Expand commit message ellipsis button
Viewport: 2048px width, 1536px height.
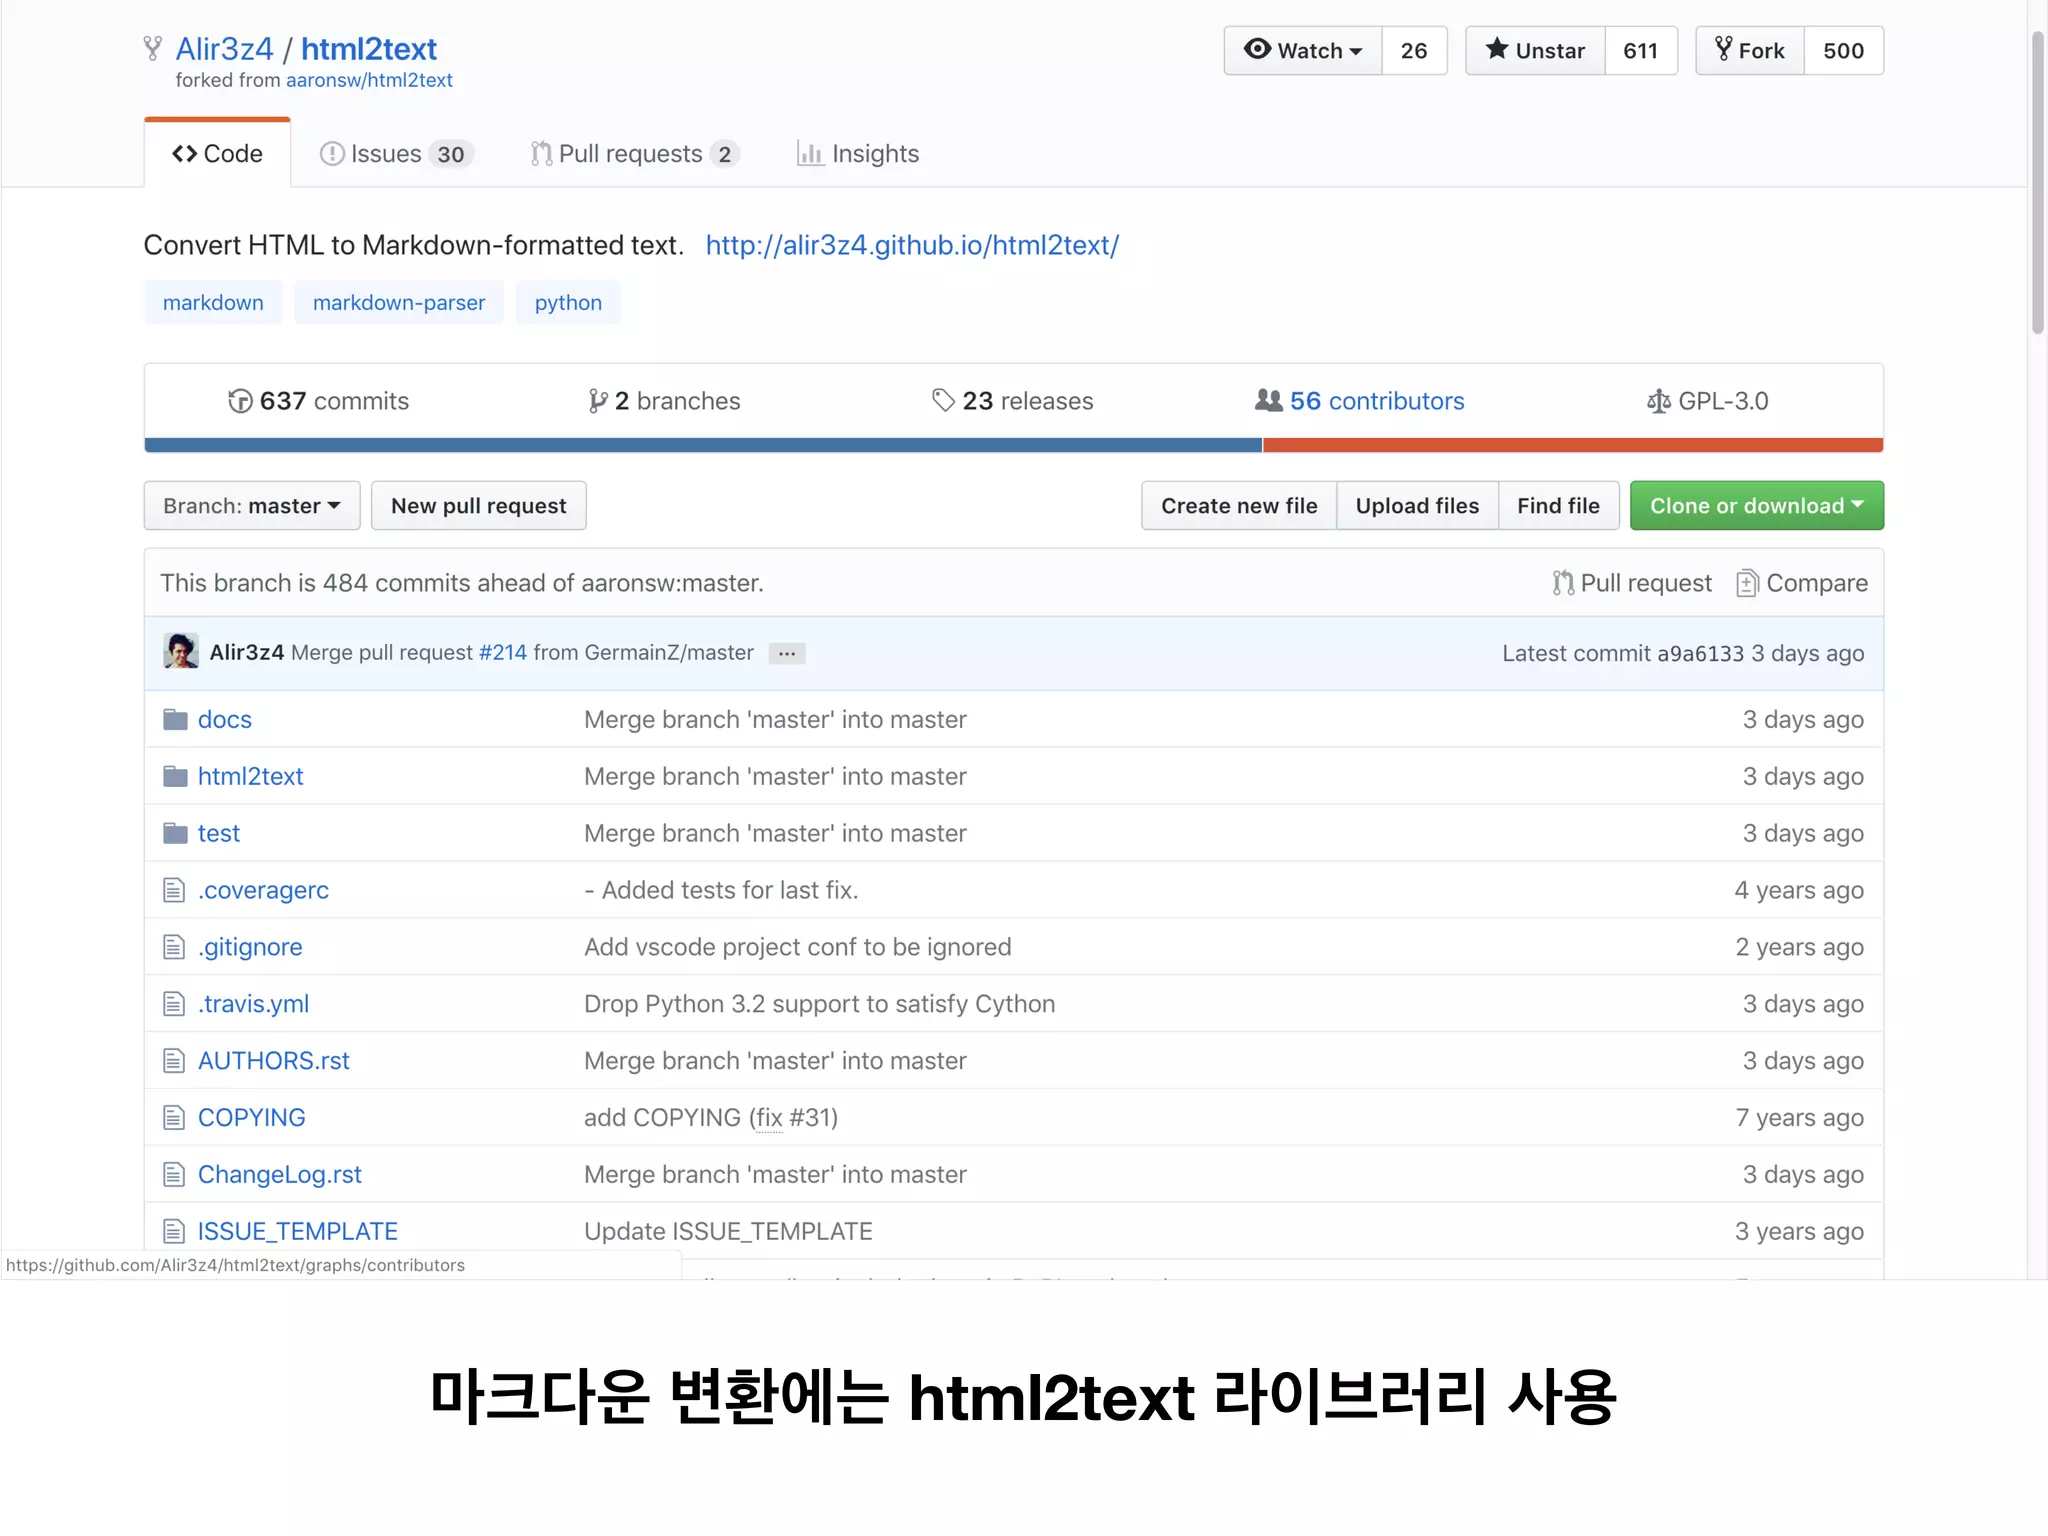(787, 653)
